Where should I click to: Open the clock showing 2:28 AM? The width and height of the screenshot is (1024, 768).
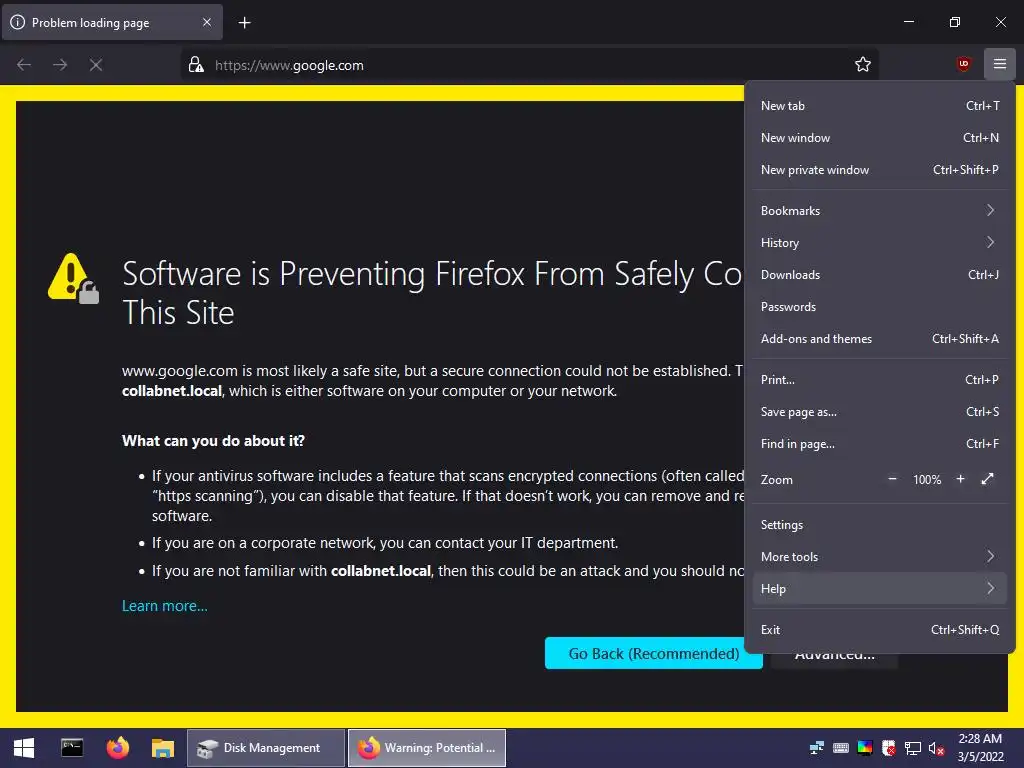coord(980,748)
